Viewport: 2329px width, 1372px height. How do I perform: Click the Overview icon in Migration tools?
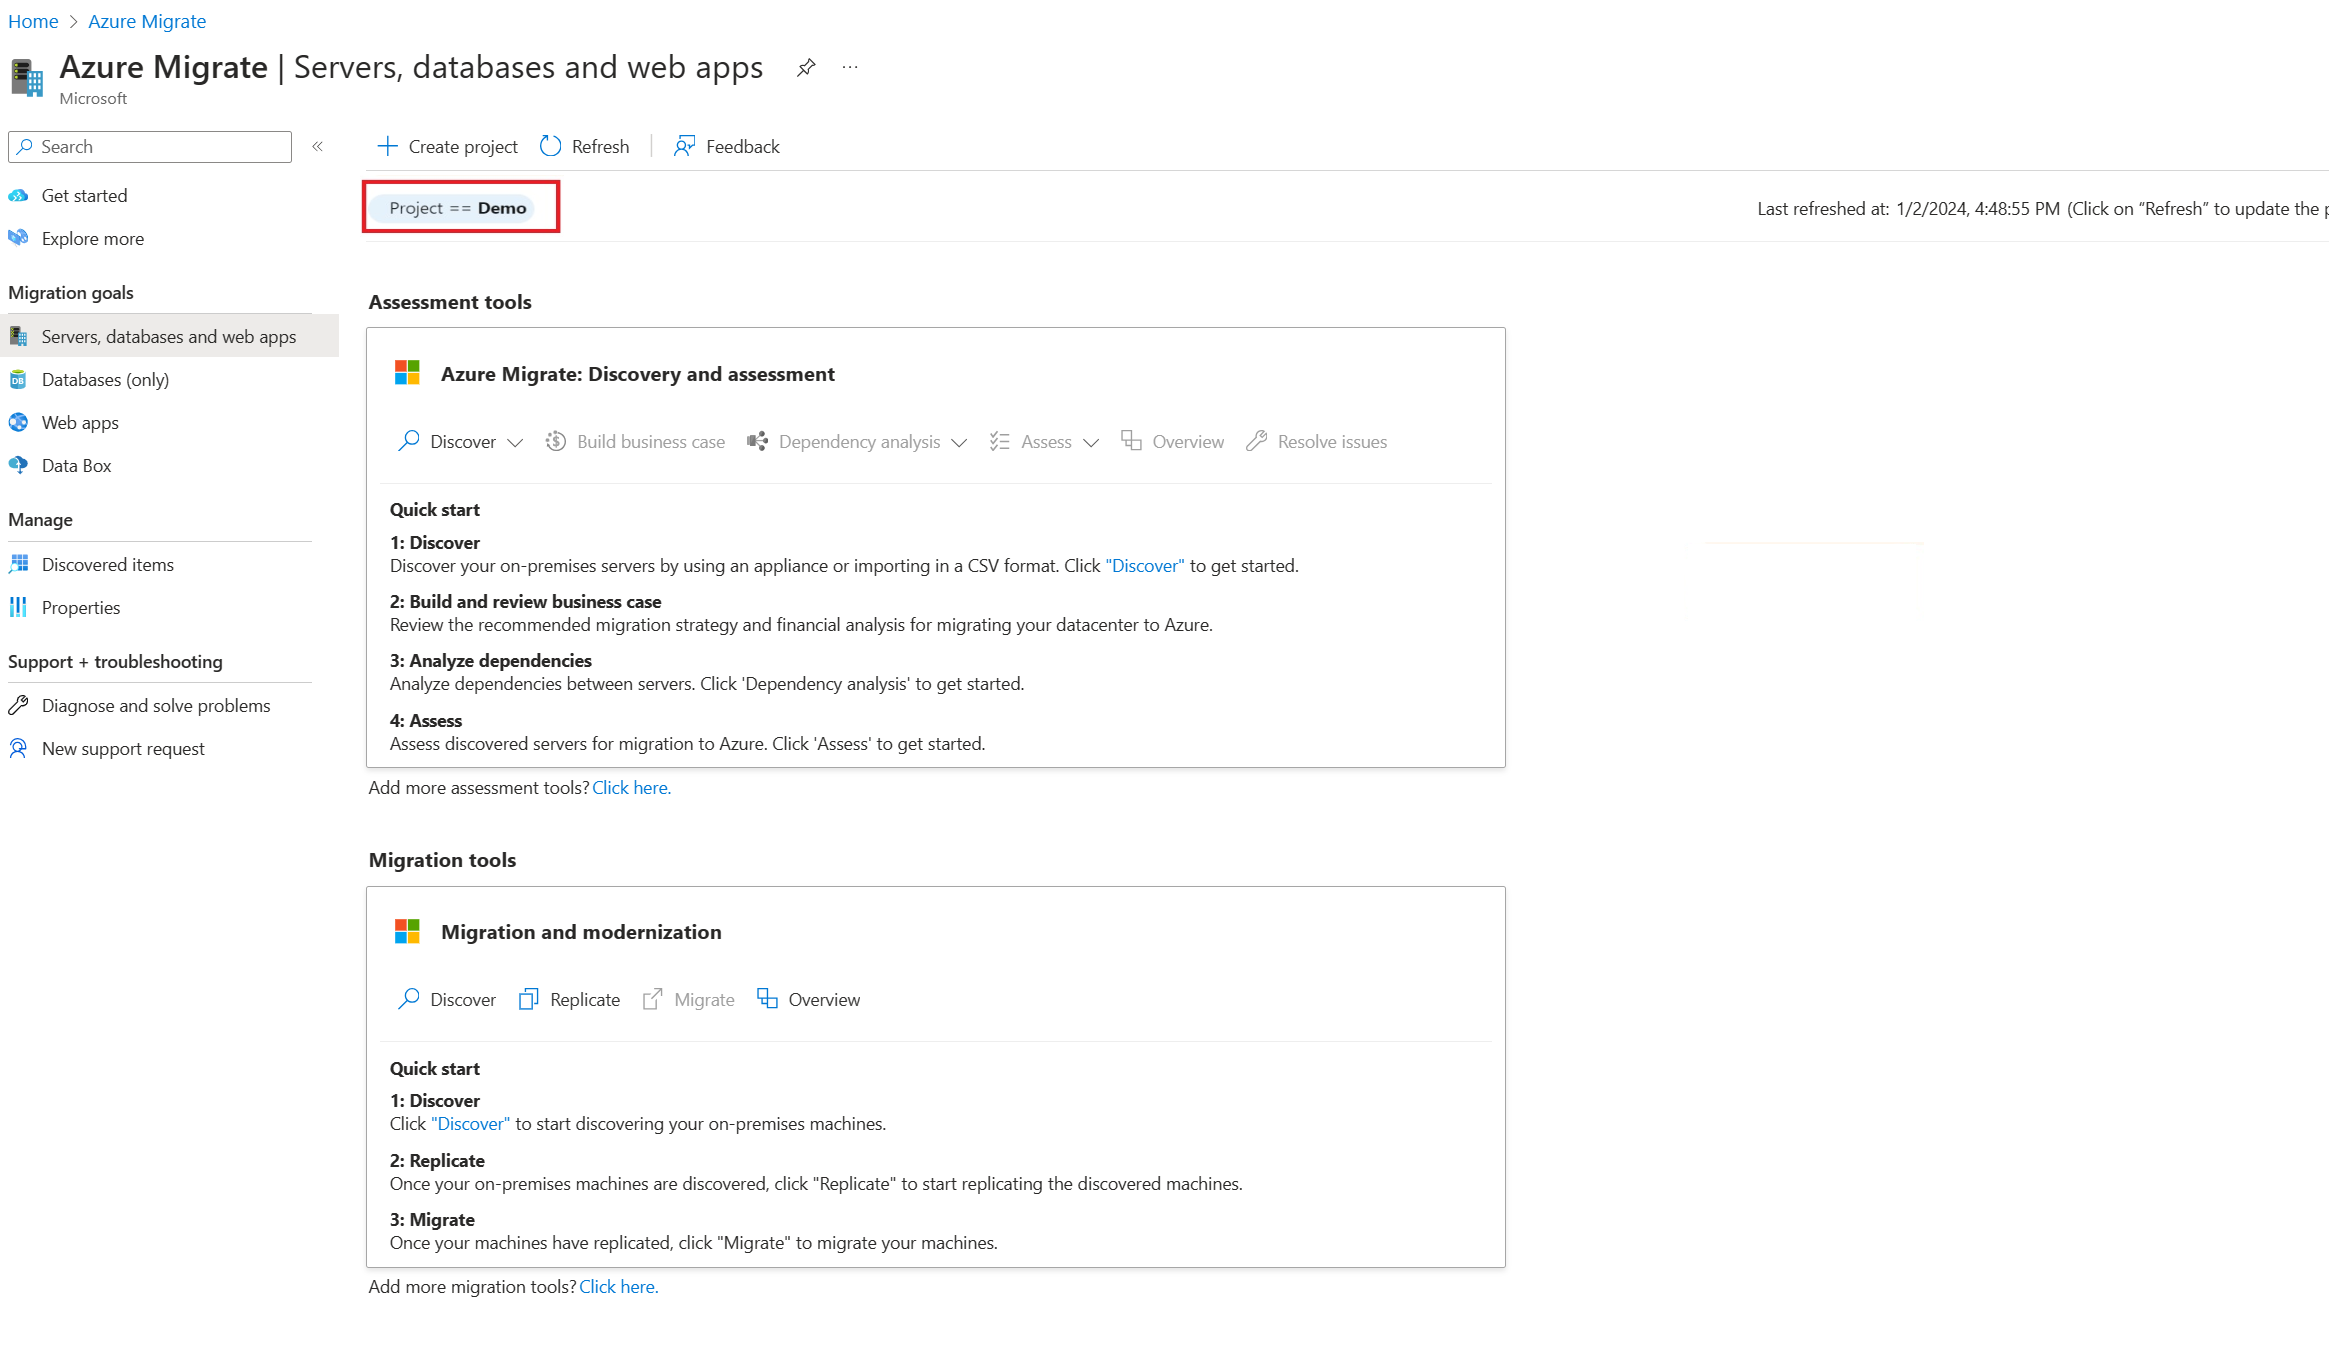[x=768, y=998]
